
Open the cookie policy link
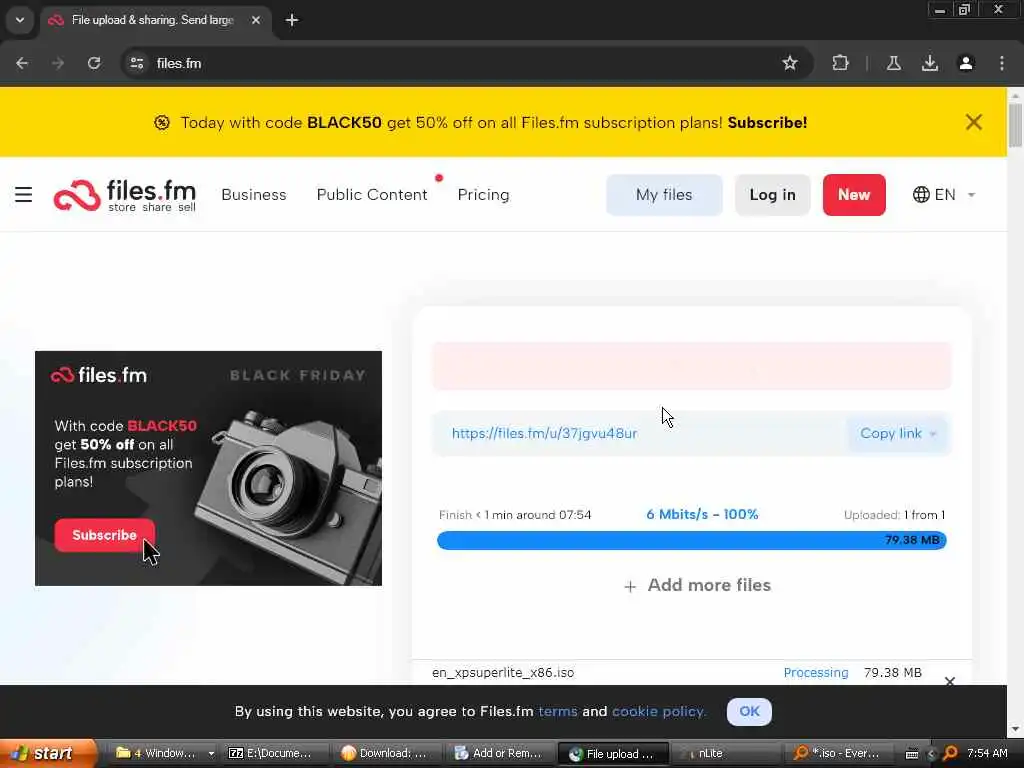click(x=658, y=711)
